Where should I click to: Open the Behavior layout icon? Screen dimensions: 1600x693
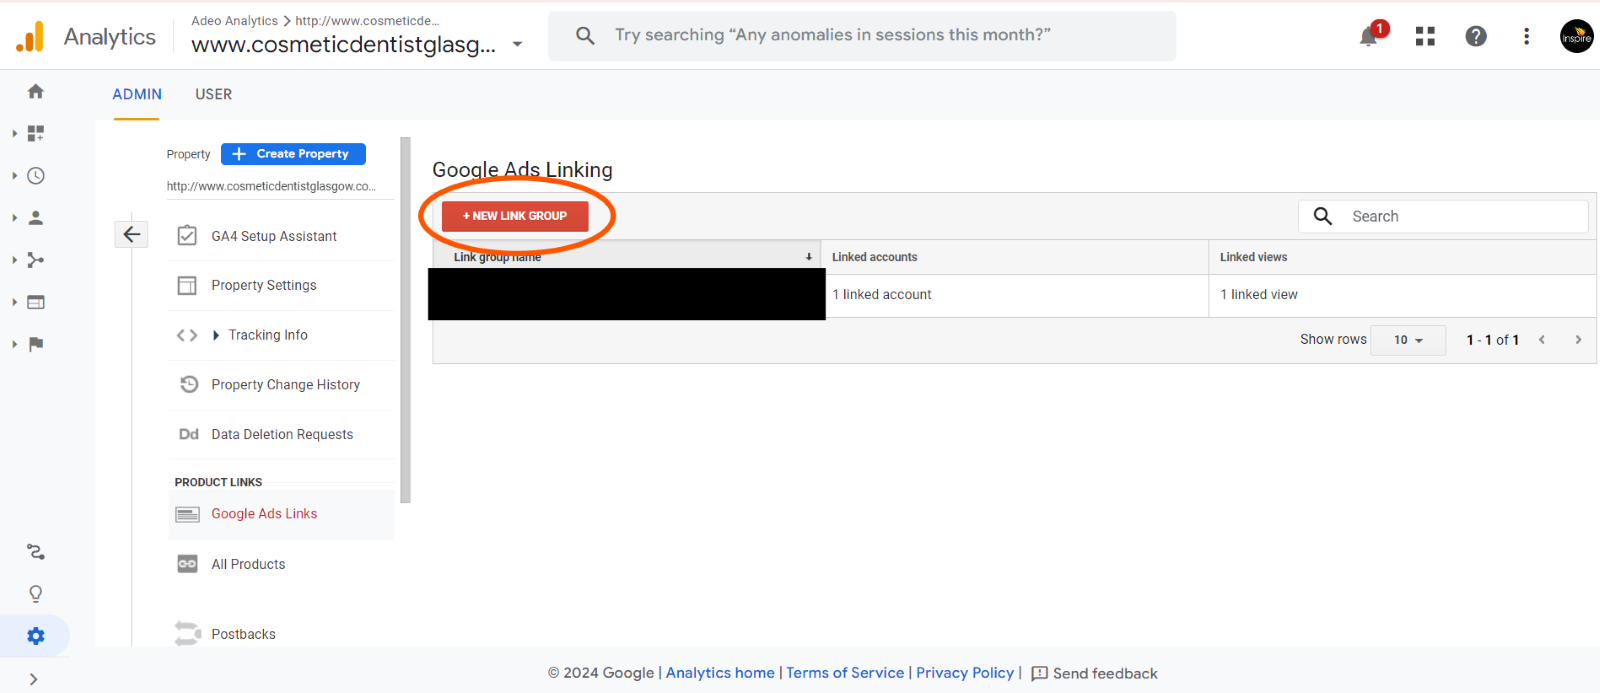click(36, 302)
